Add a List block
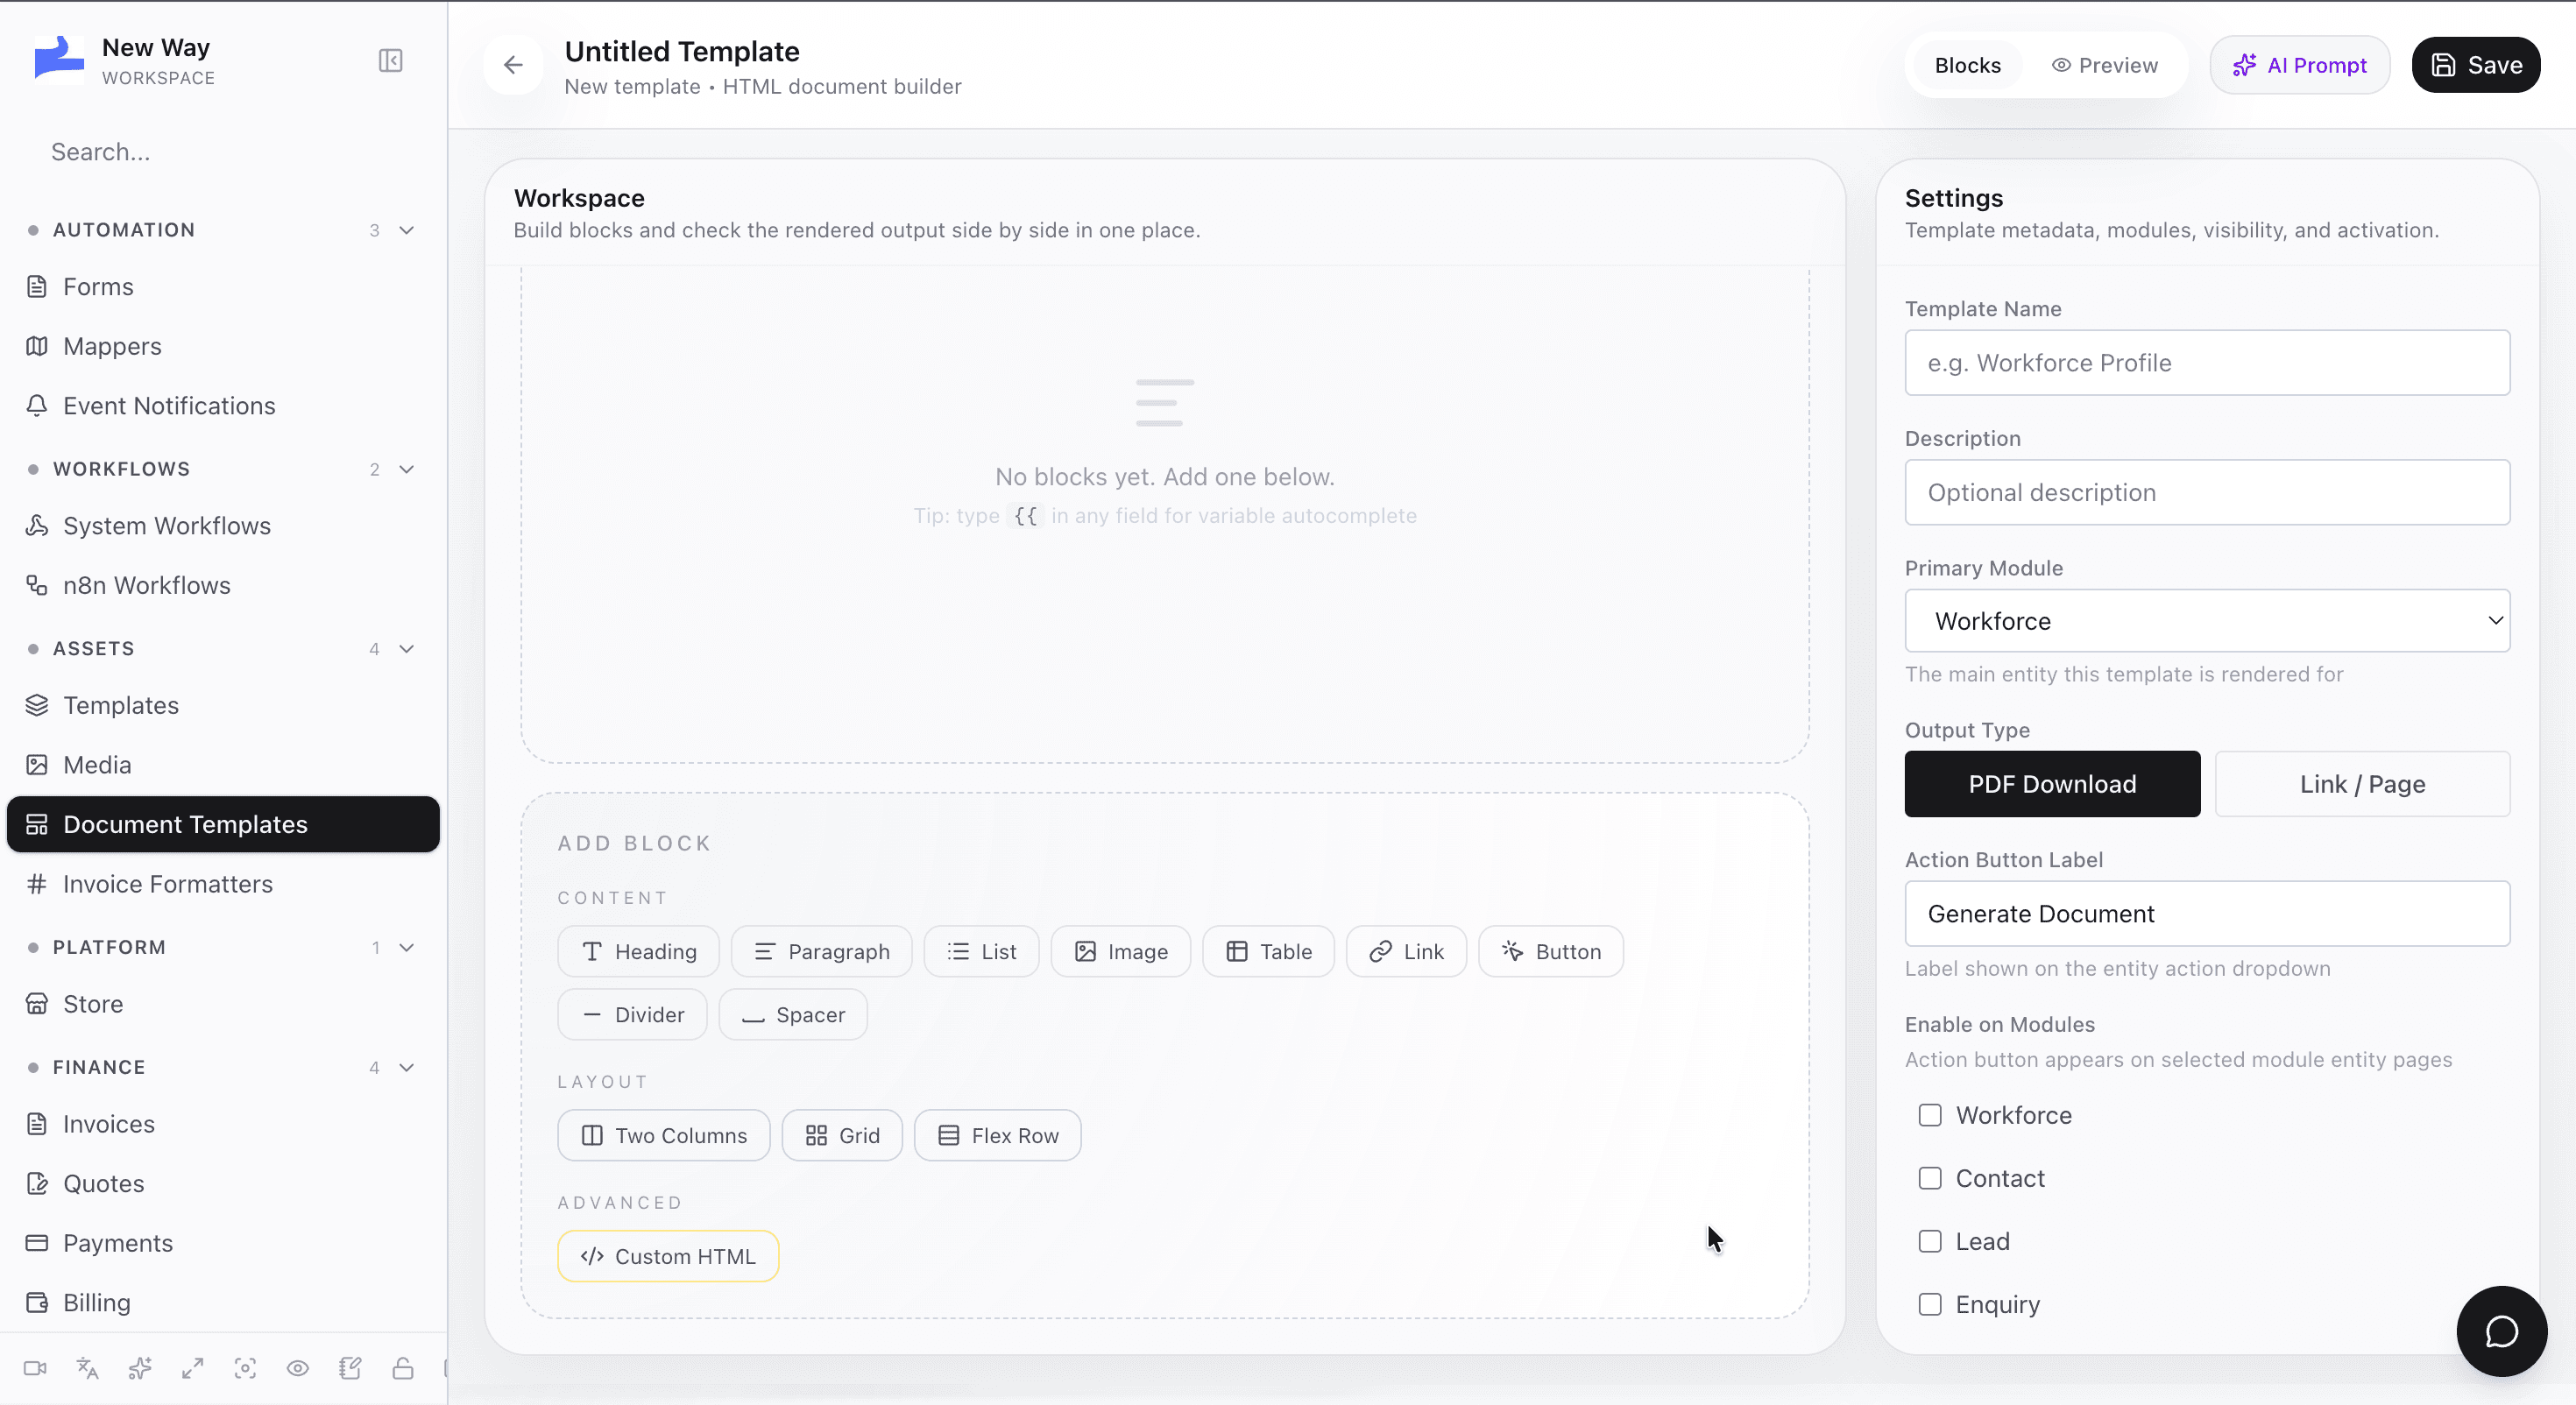Screen dimensions: 2576x1405 tap(981, 951)
